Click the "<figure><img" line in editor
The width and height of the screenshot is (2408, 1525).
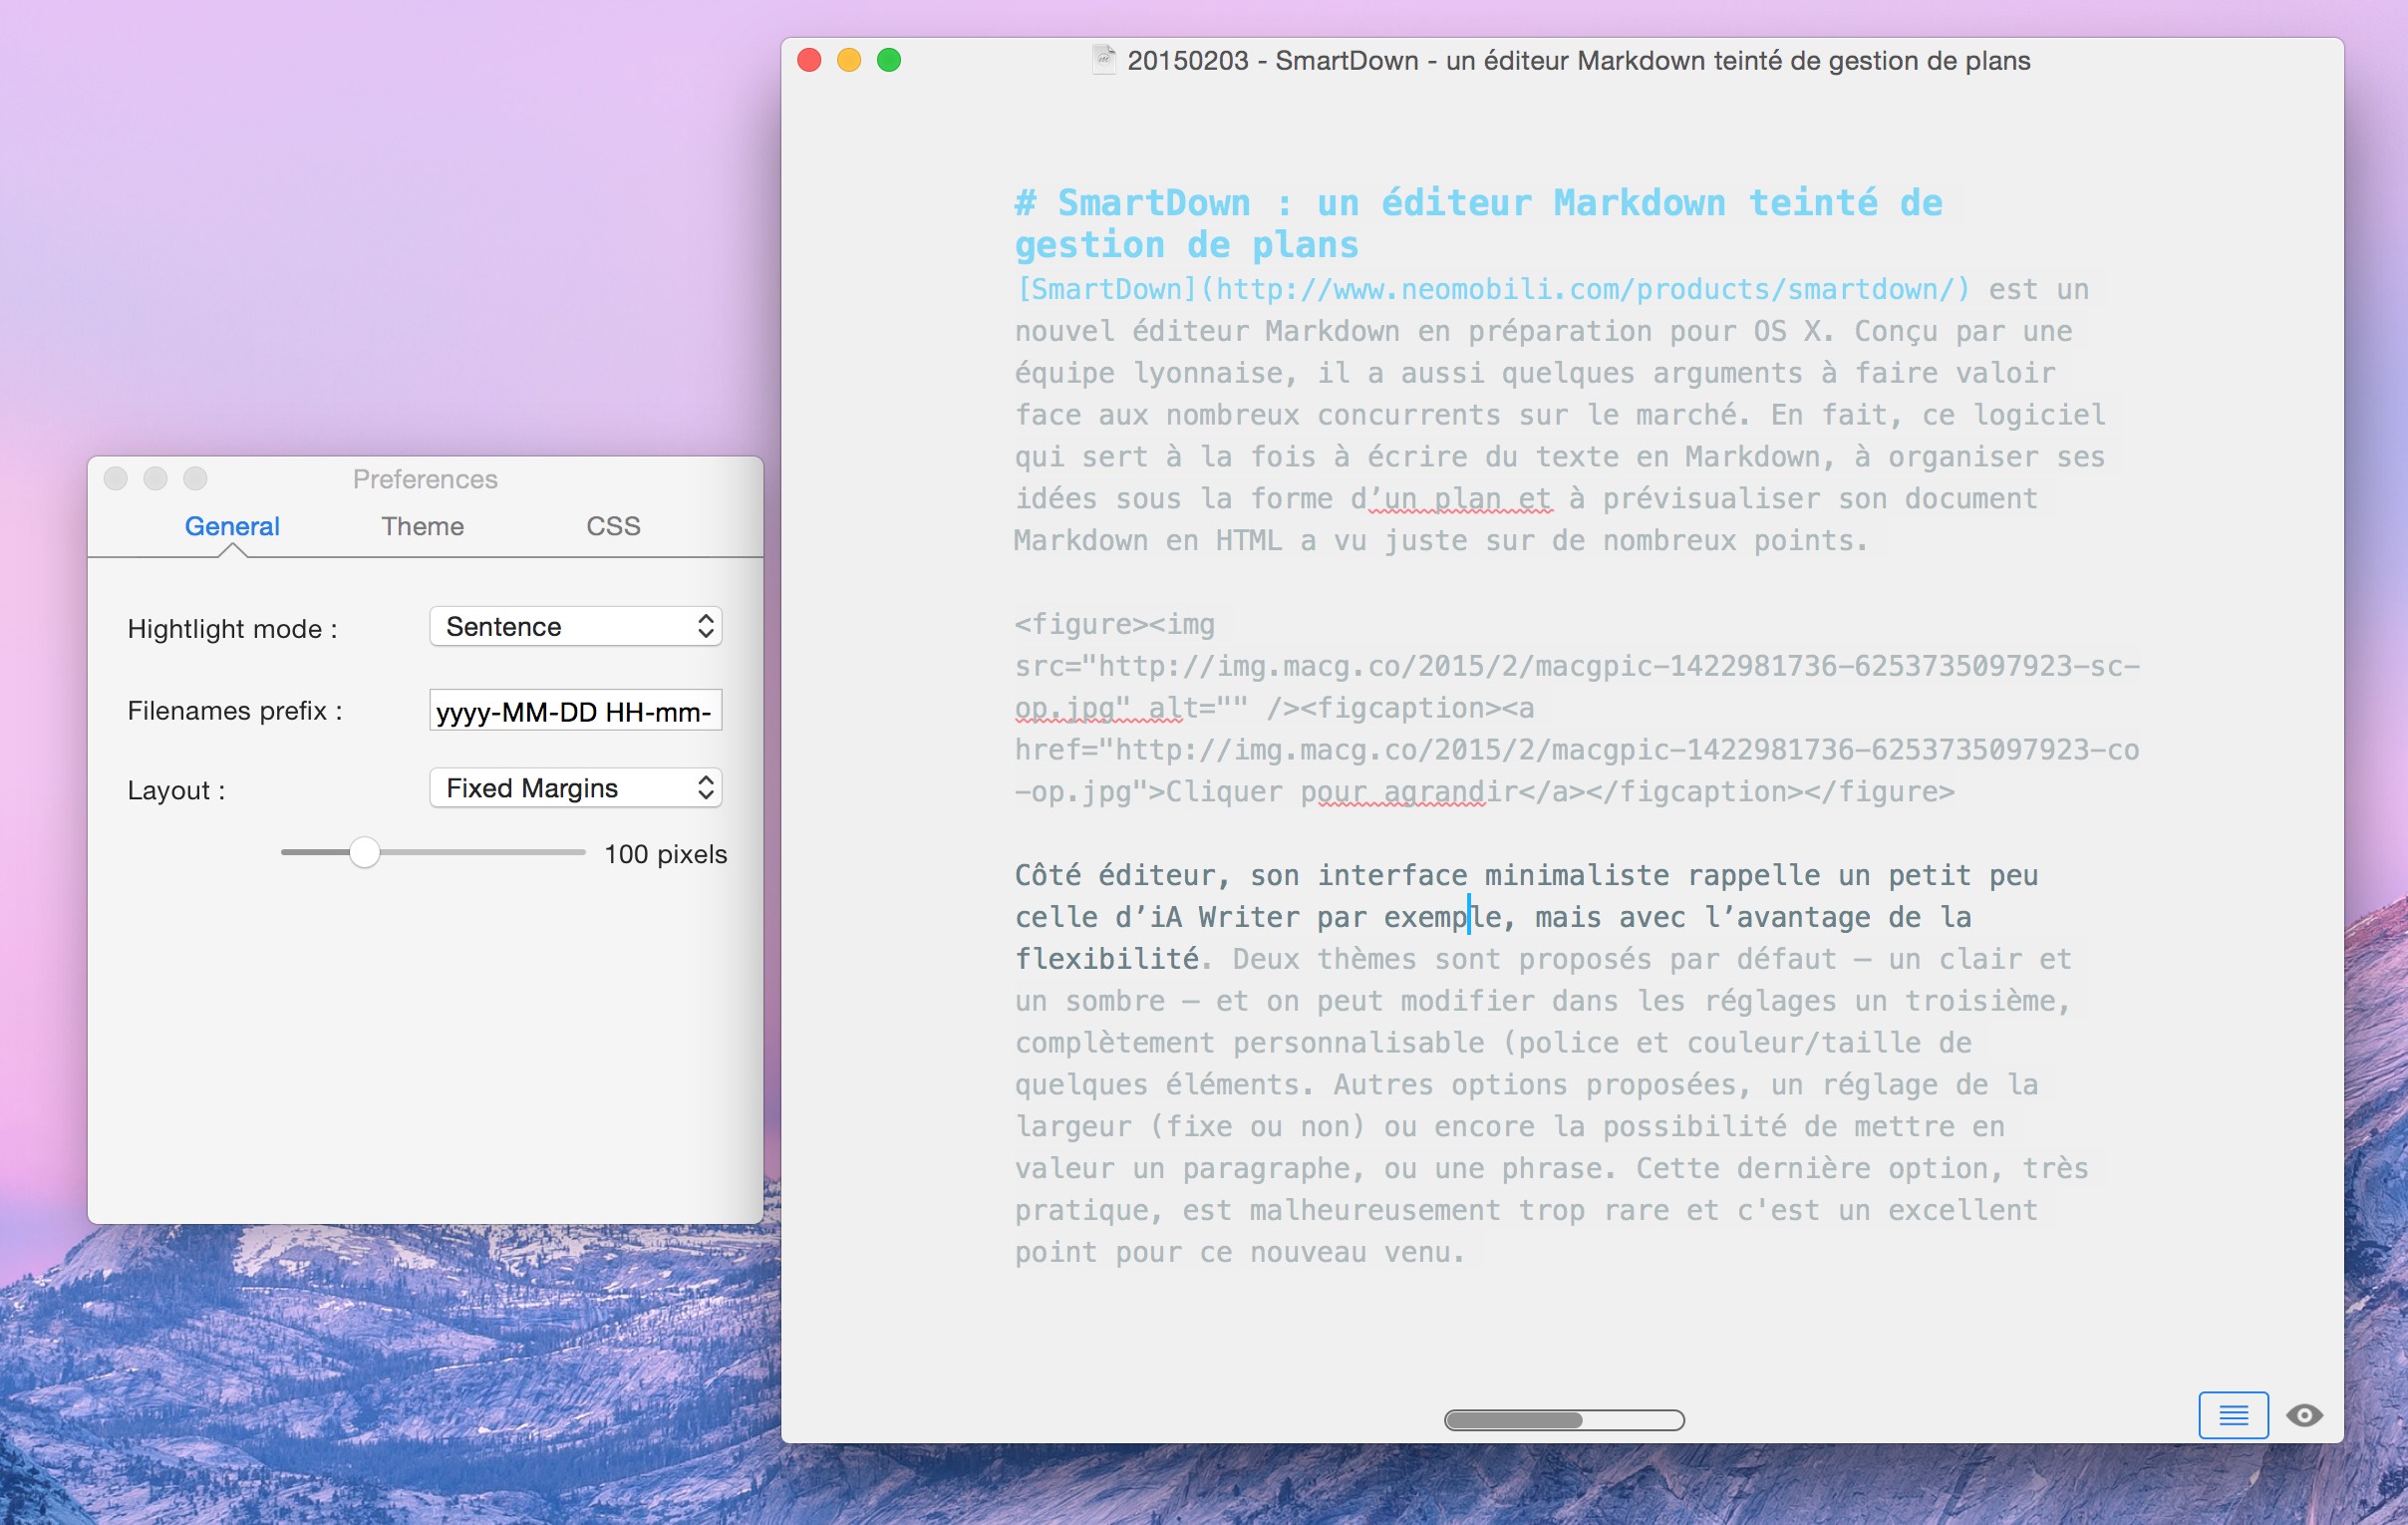click(x=1115, y=624)
